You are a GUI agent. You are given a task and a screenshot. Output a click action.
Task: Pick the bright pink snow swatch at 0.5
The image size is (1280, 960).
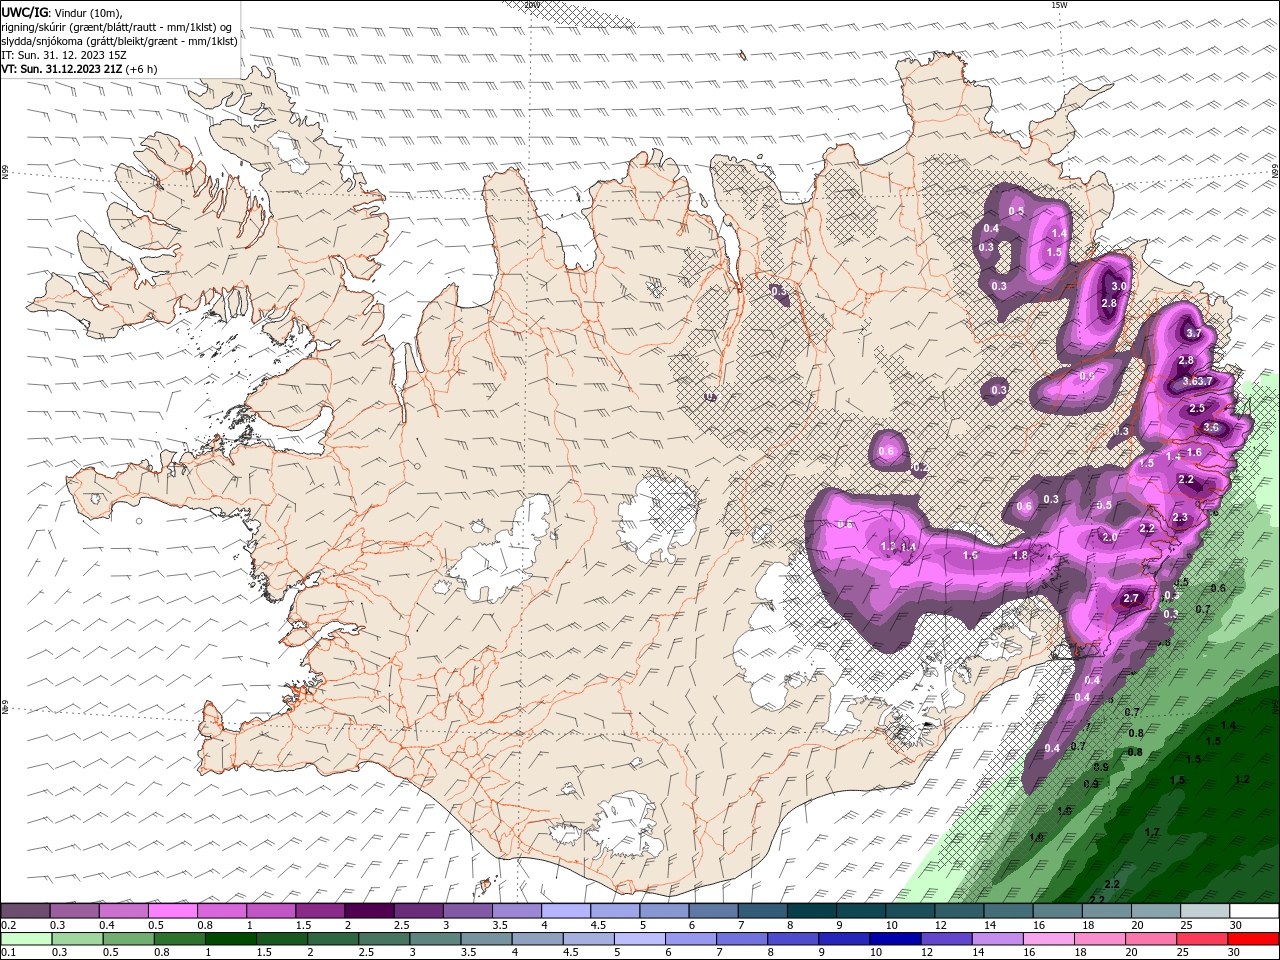[x=173, y=911]
